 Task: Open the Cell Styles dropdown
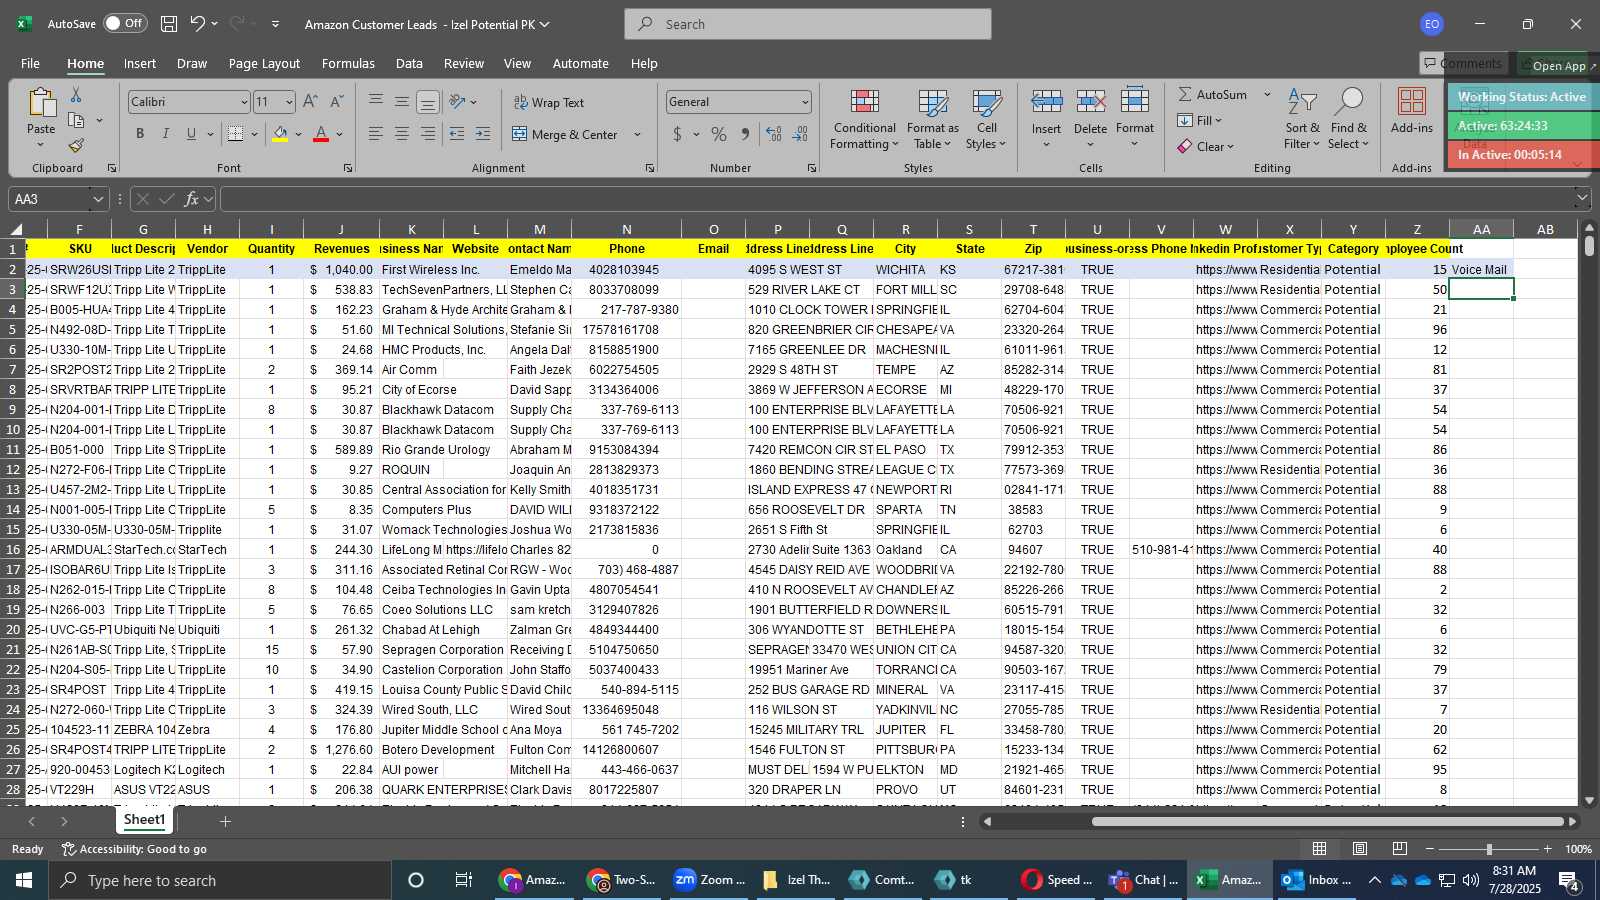pyautogui.click(x=987, y=120)
